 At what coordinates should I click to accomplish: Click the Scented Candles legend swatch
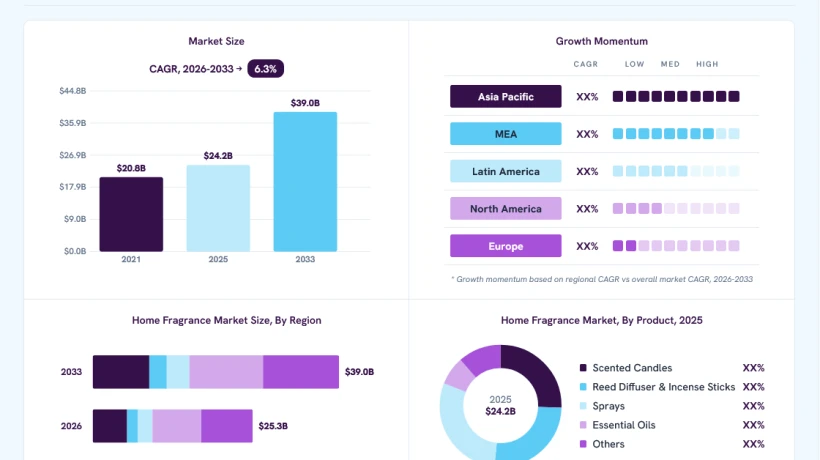click(583, 368)
